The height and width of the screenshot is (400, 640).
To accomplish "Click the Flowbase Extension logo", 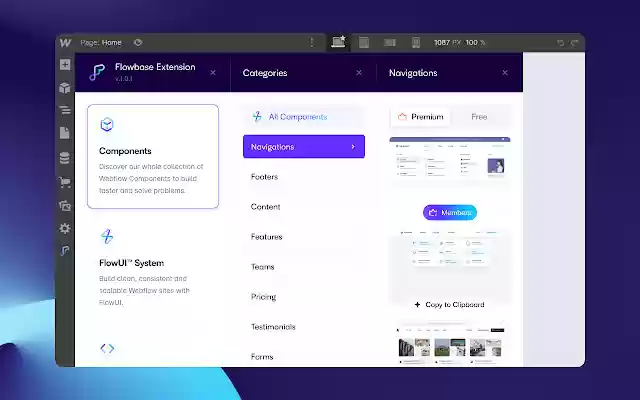I will point(97,72).
